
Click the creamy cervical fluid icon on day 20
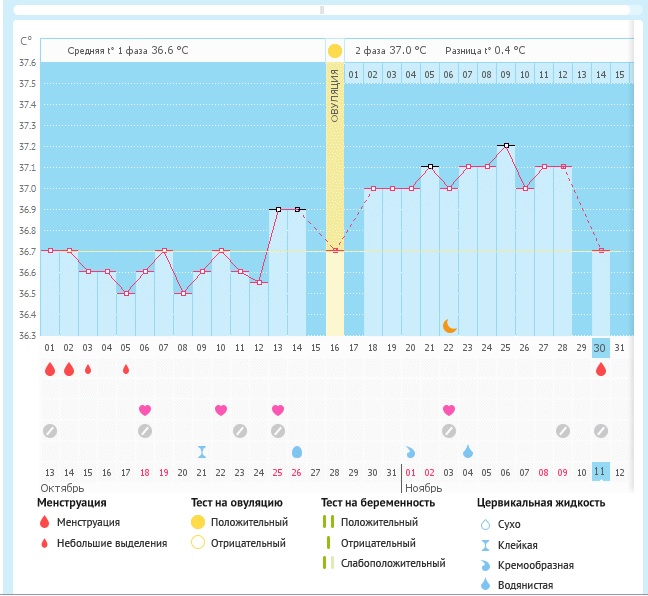(x=411, y=451)
